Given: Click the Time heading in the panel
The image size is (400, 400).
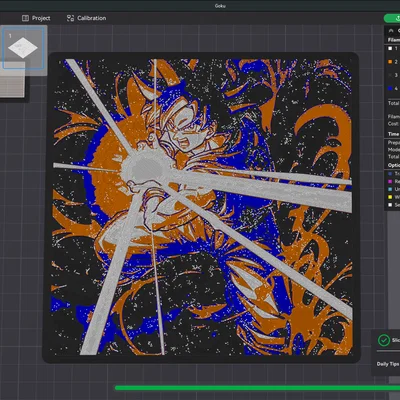Looking at the screenshot, I should tap(393, 134).
